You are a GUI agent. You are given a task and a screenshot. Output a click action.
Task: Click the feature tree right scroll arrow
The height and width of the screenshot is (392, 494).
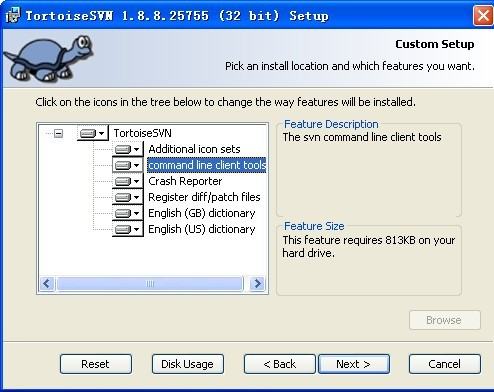(x=257, y=284)
